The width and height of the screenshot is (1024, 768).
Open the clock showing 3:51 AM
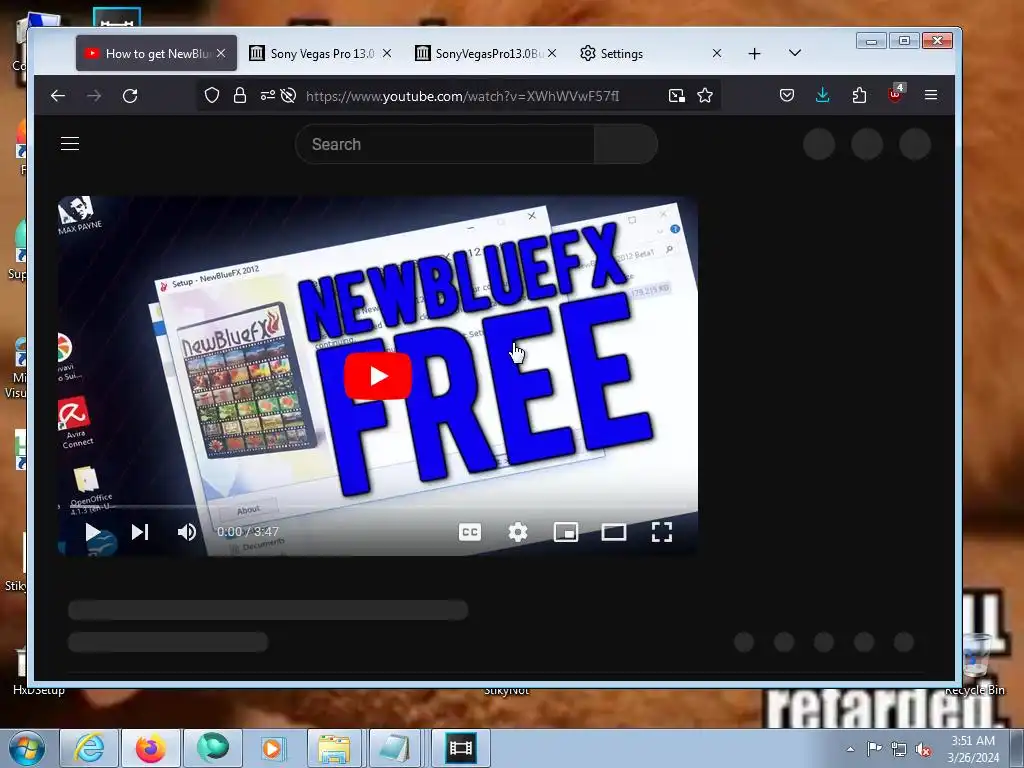tap(973, 749)
